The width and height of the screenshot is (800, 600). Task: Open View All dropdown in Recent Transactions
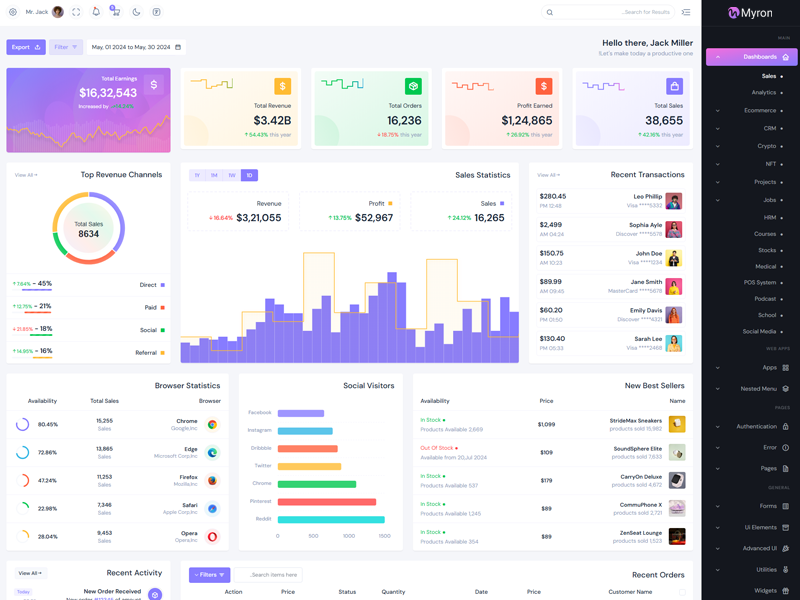(548, 175)
